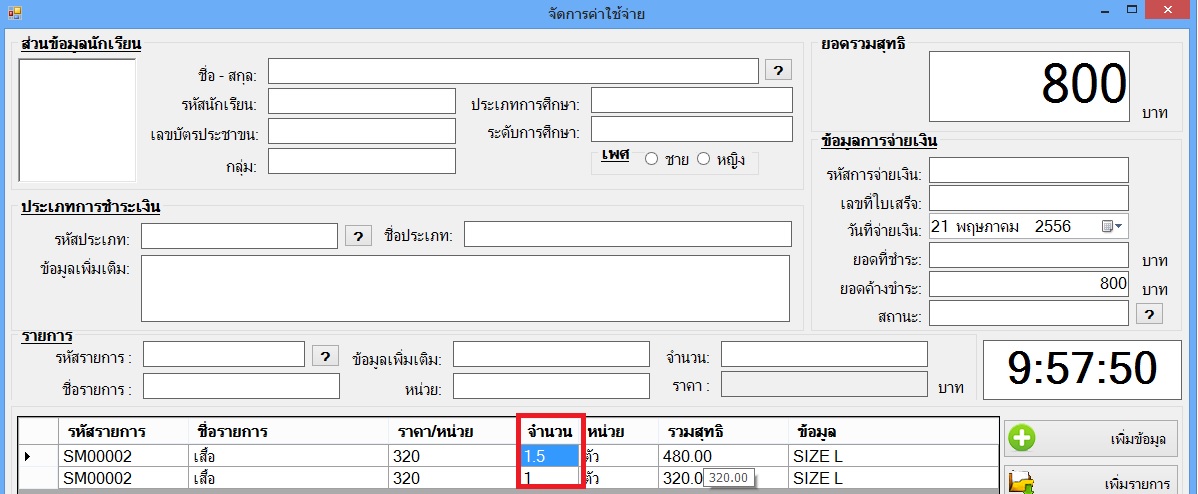Select the quantity cell showing 1

[549, 478]
